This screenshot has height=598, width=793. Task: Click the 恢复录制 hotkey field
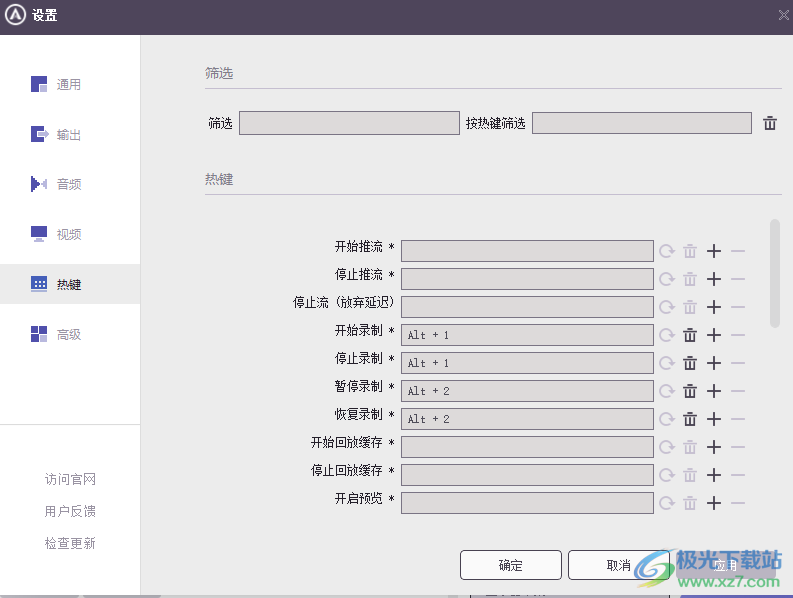(527, 419)
